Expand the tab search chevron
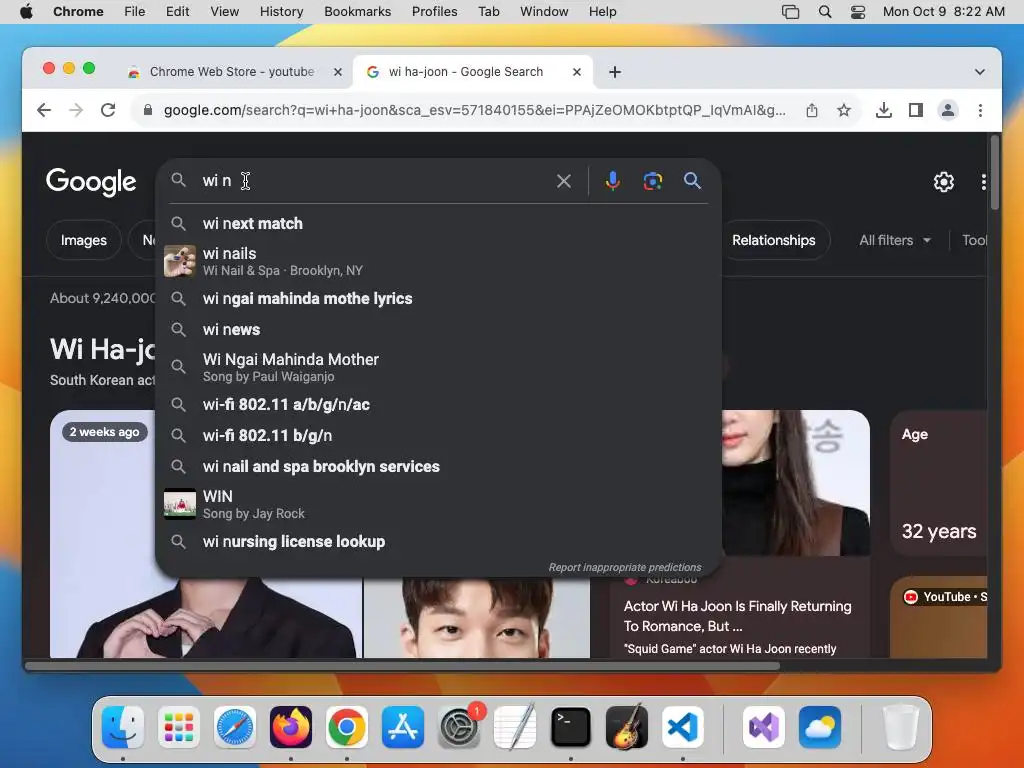 point(979,72)
